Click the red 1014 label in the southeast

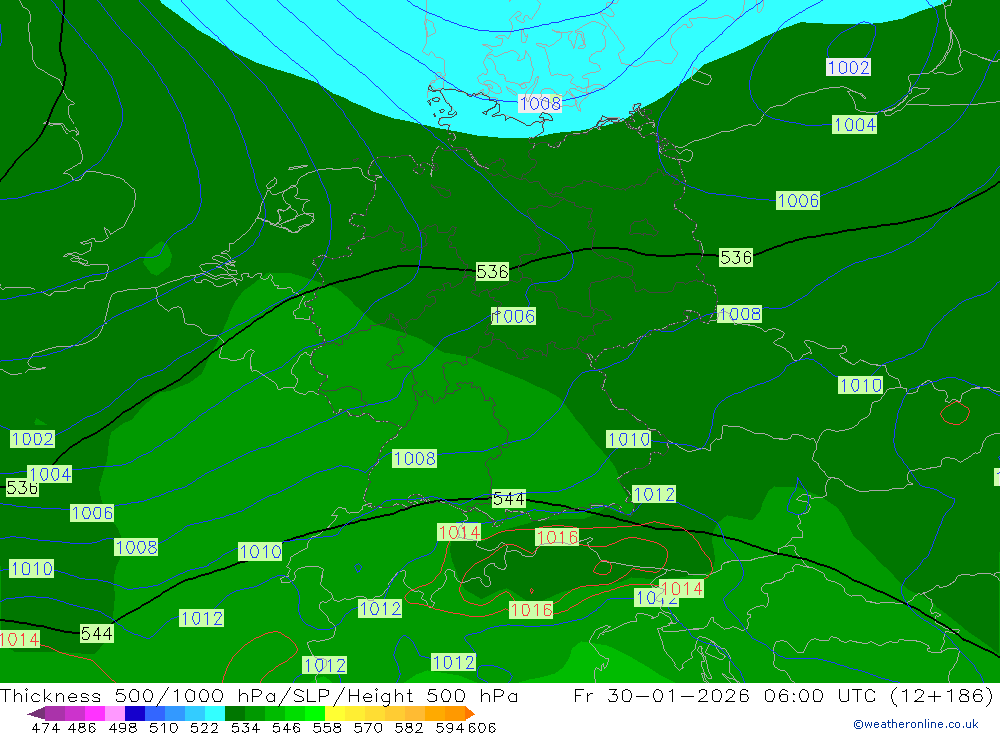click(x=681, y=588)
